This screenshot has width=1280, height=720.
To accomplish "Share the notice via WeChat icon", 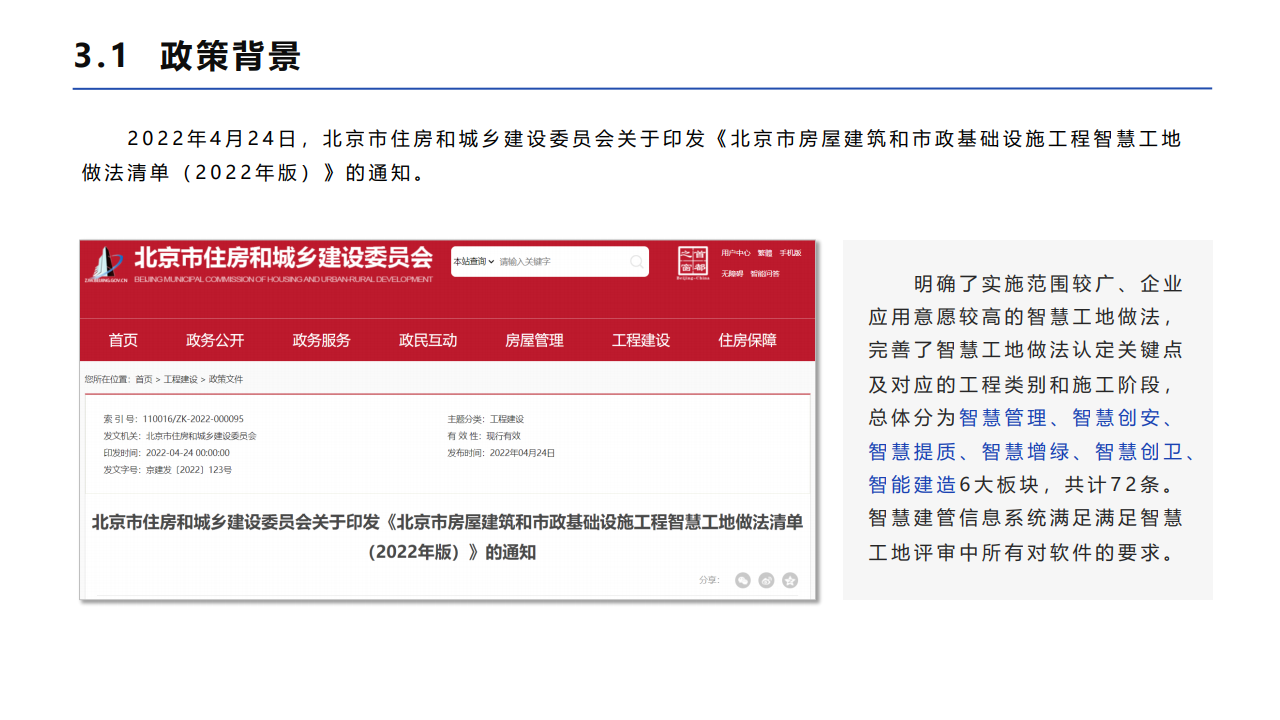I will 742,580.
